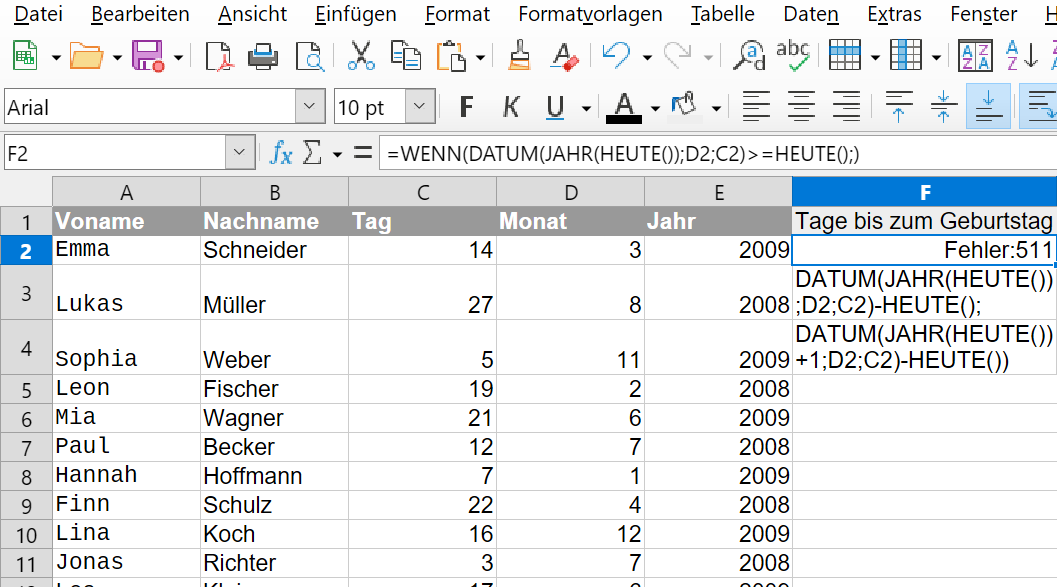Open the Tabelle menu

click(x=722, y=14)
